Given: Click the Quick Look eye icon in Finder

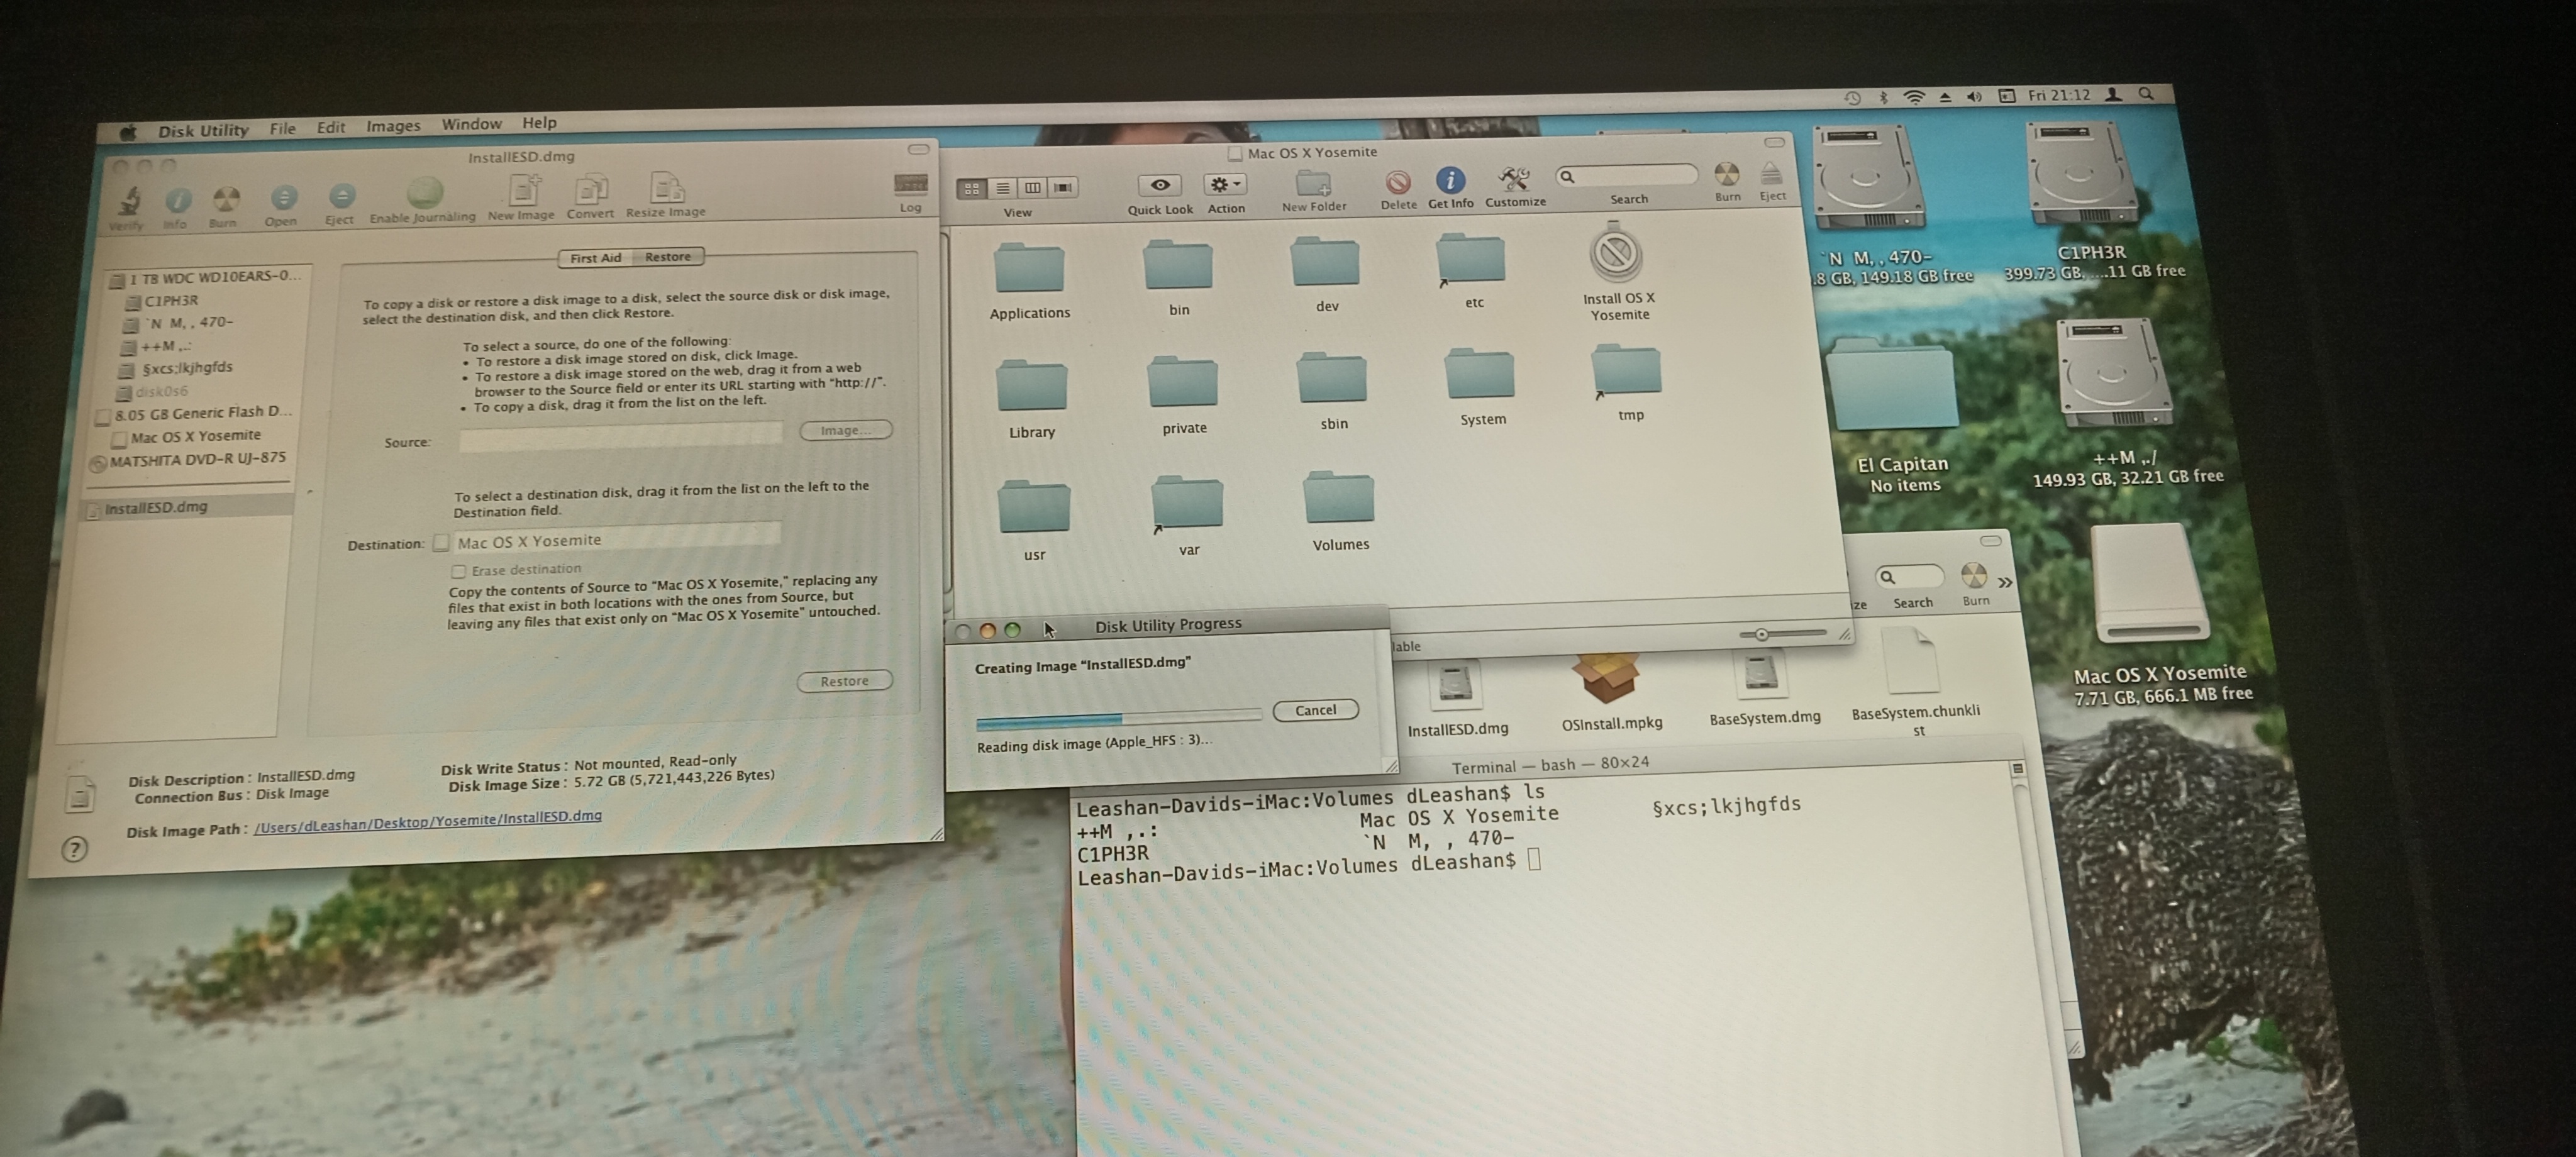Looking at the screenshot, I should [x=1160, y=185].
